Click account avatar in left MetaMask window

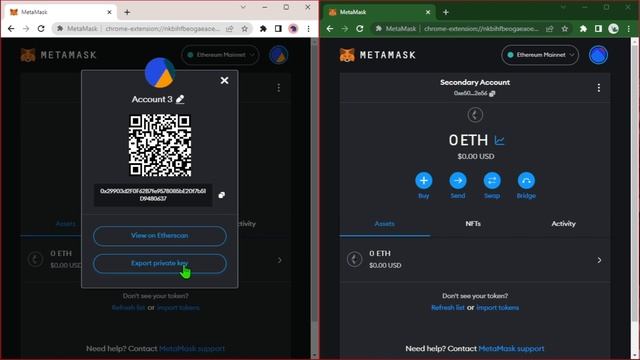point(279,55)
